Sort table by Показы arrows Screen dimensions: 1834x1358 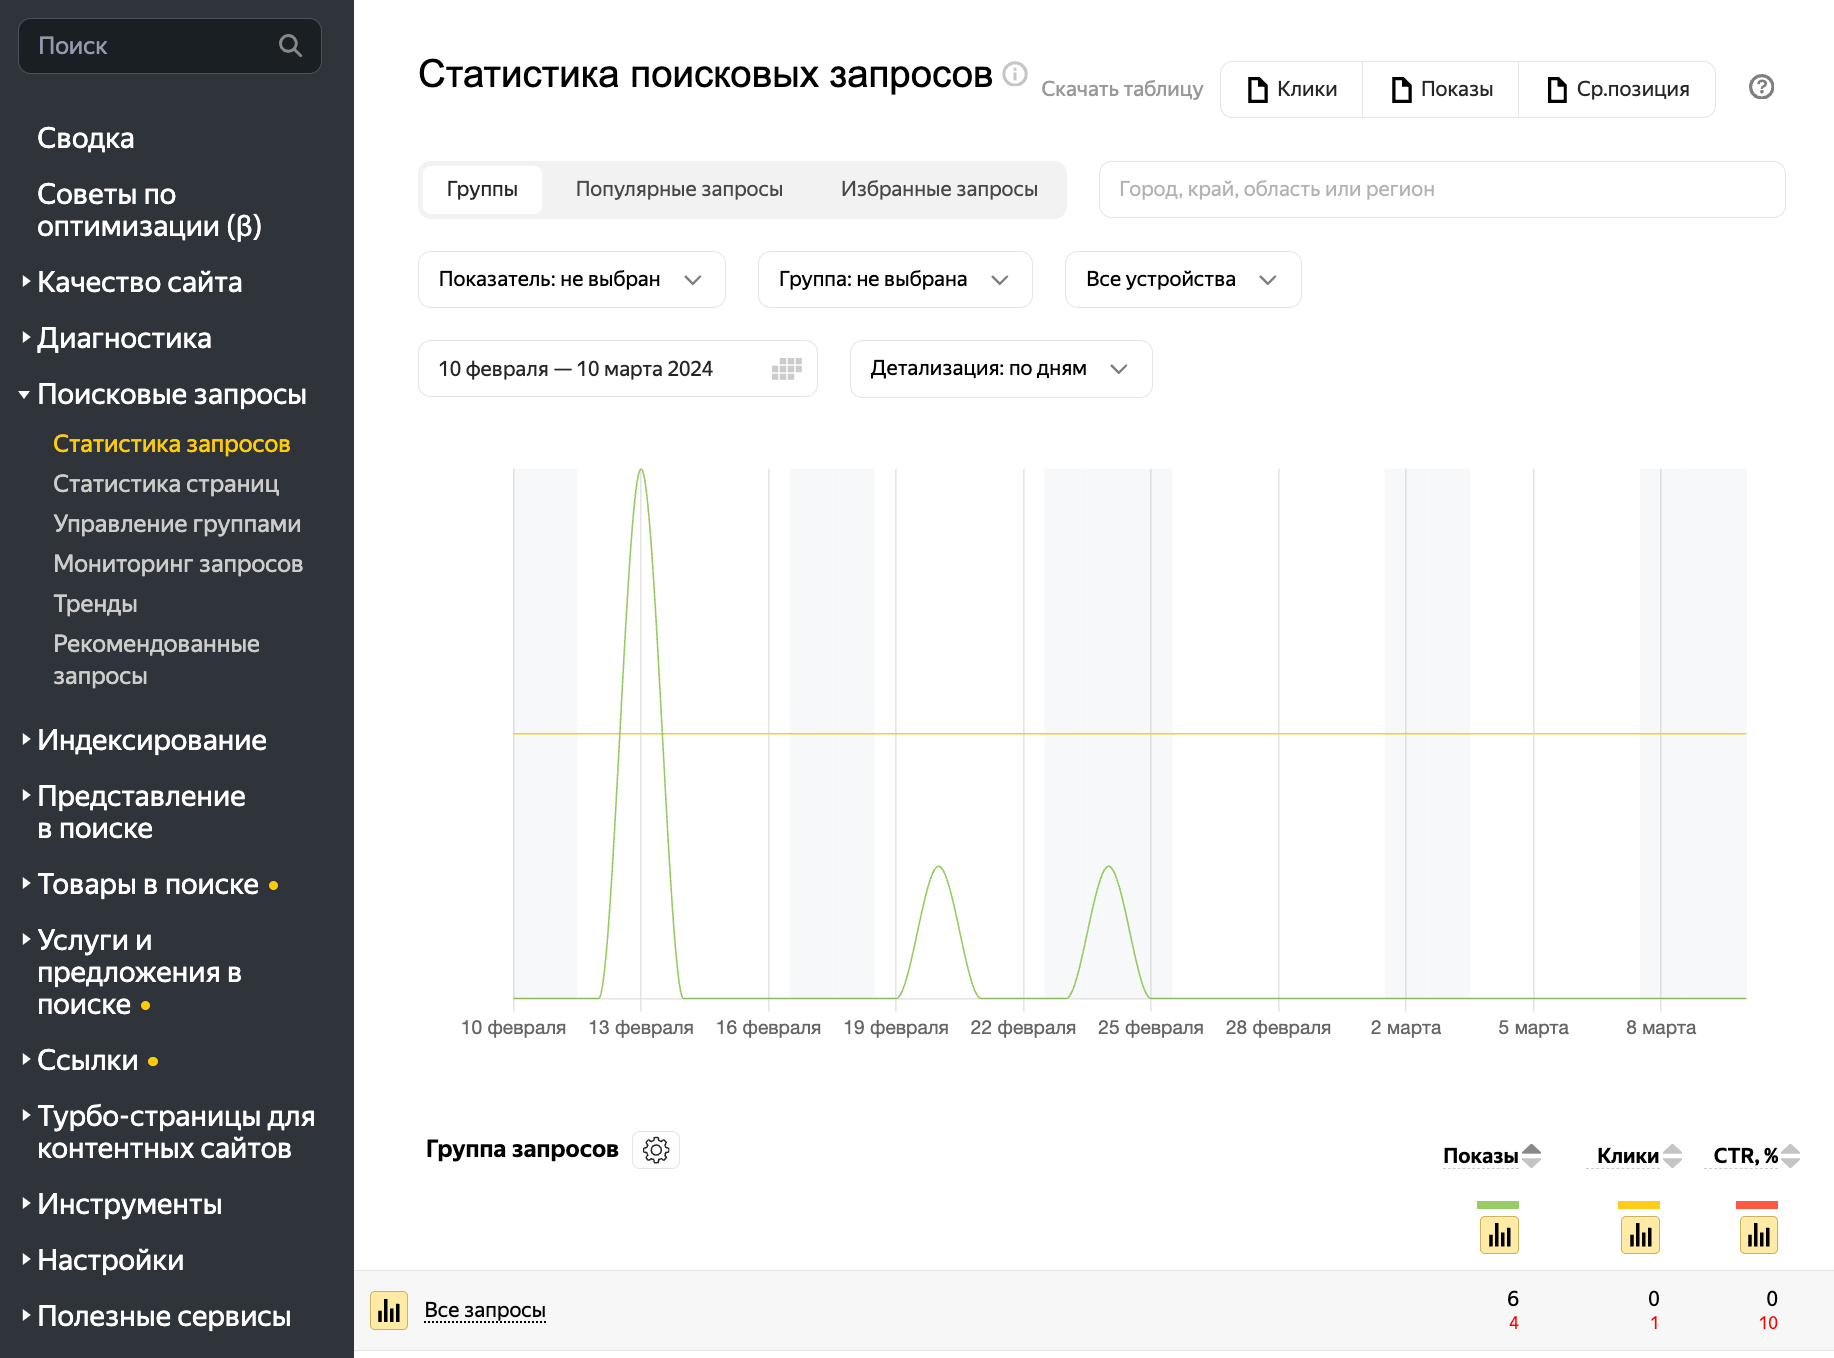click(1531, 1156)
